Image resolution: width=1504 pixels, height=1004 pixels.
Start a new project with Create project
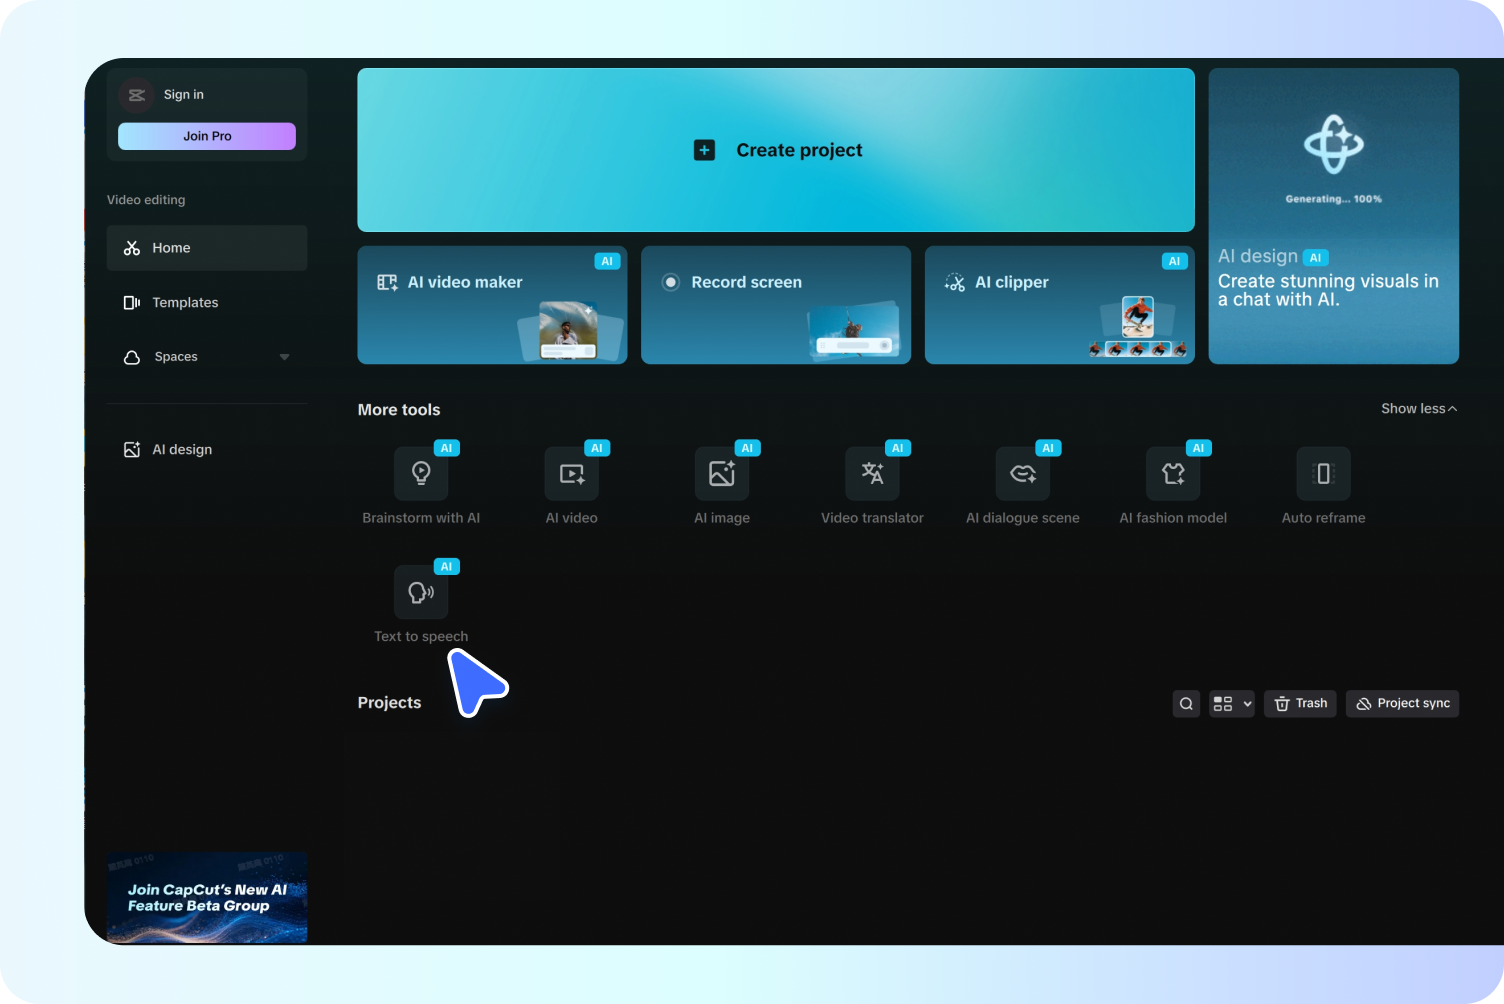pyautogui.click(x=776, y=149)
